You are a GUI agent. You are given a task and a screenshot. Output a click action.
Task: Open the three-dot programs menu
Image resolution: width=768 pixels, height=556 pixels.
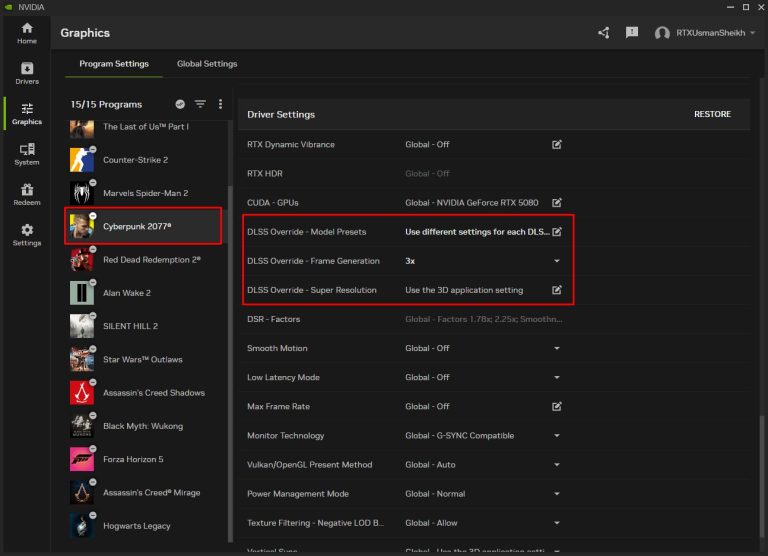[x=220, y=104]
